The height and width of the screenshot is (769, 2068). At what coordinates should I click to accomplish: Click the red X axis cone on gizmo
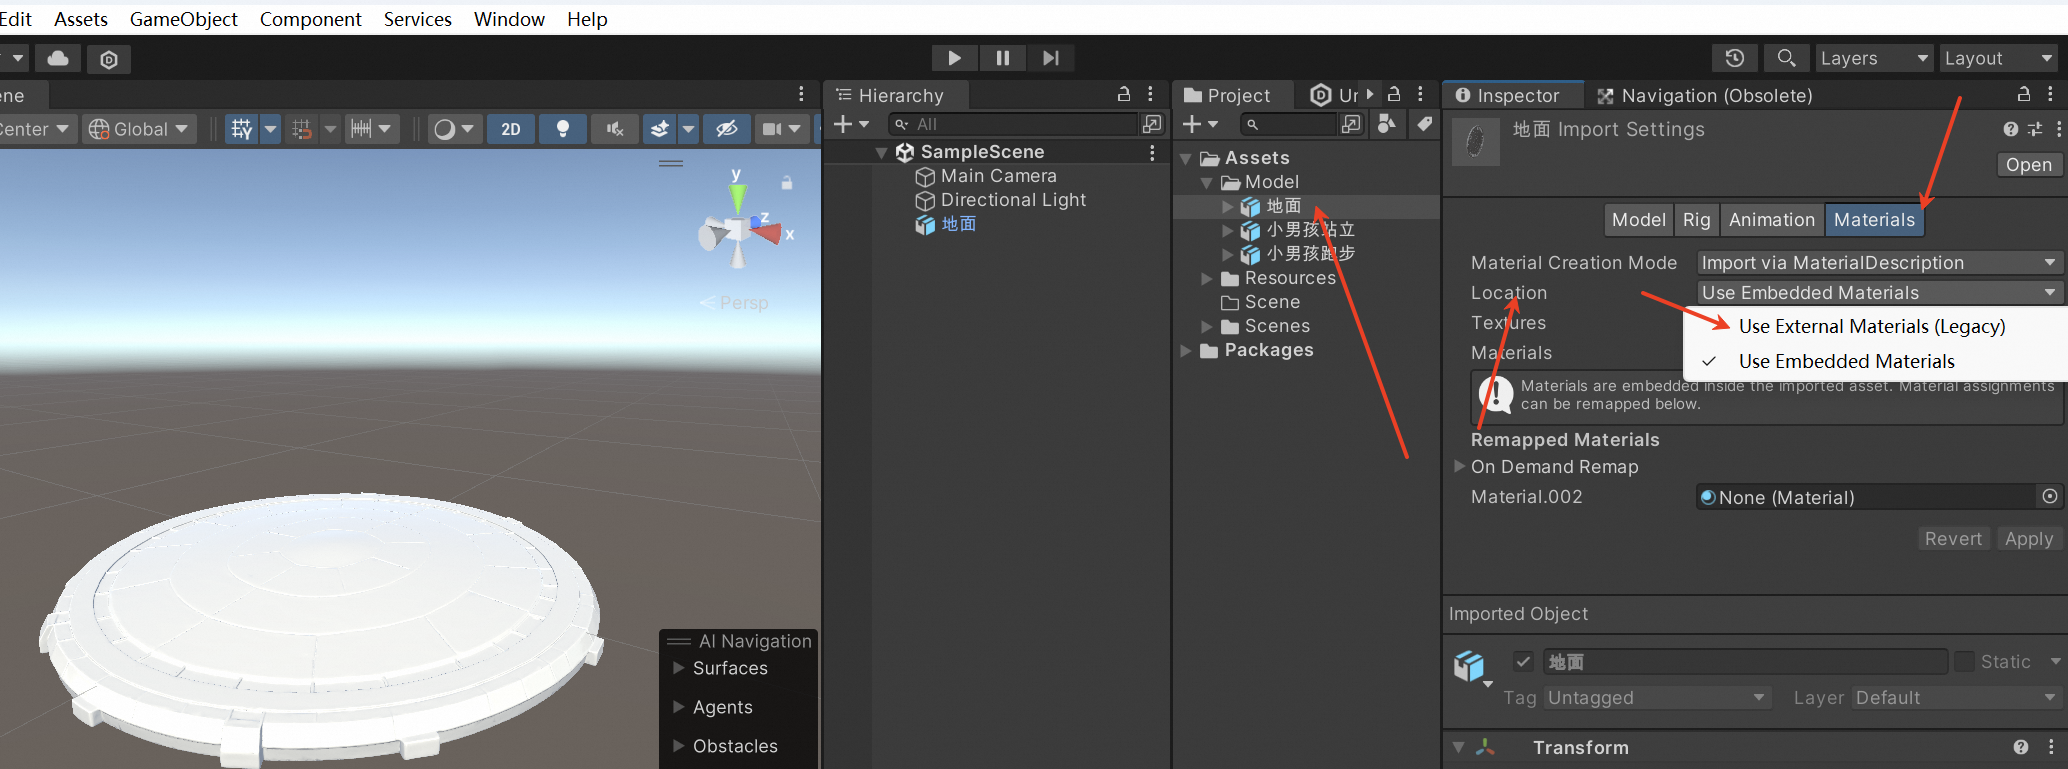pyautogui.click(x=768, y=233)
